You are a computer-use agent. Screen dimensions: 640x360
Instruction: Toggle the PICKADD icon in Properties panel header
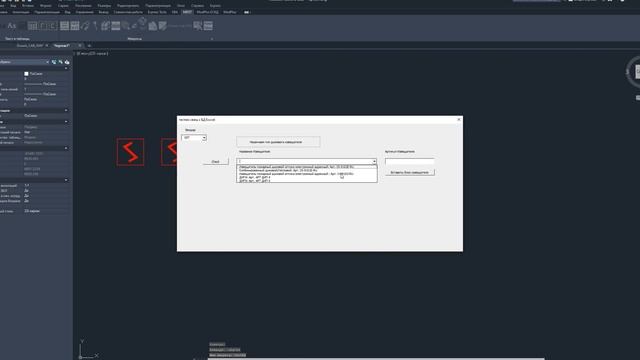point(54,62)
